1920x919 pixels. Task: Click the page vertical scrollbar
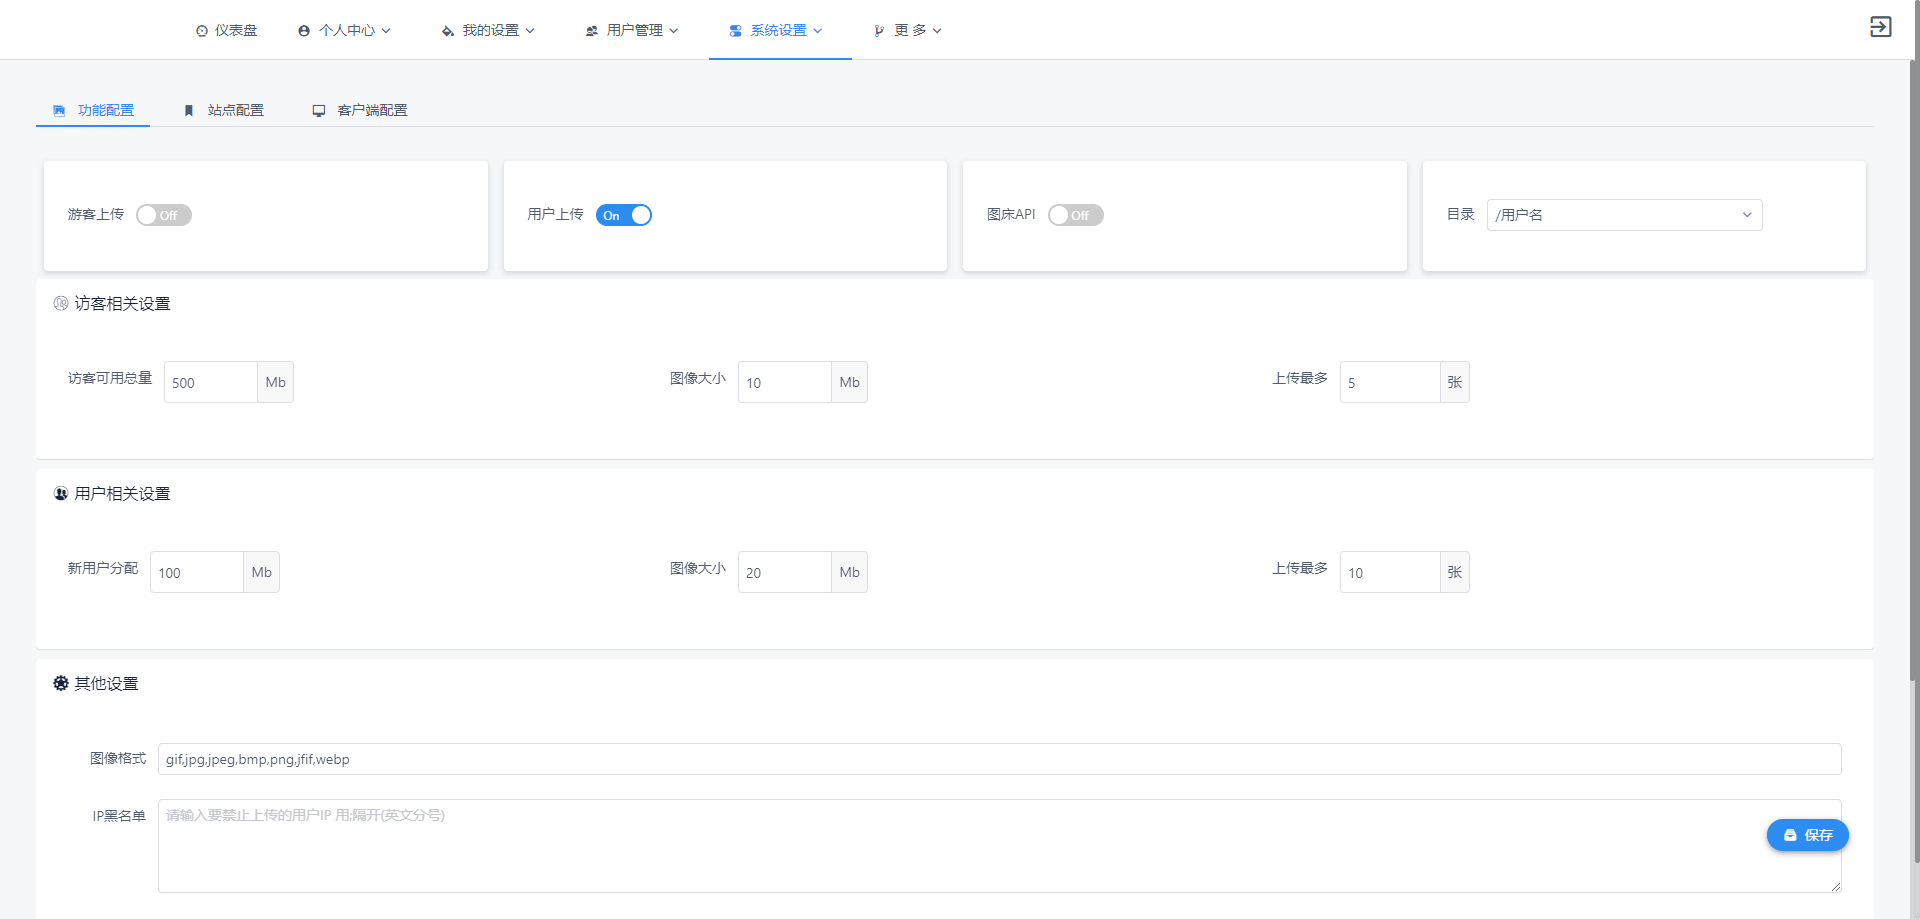pyautogui.click(x=1914, y=370)
